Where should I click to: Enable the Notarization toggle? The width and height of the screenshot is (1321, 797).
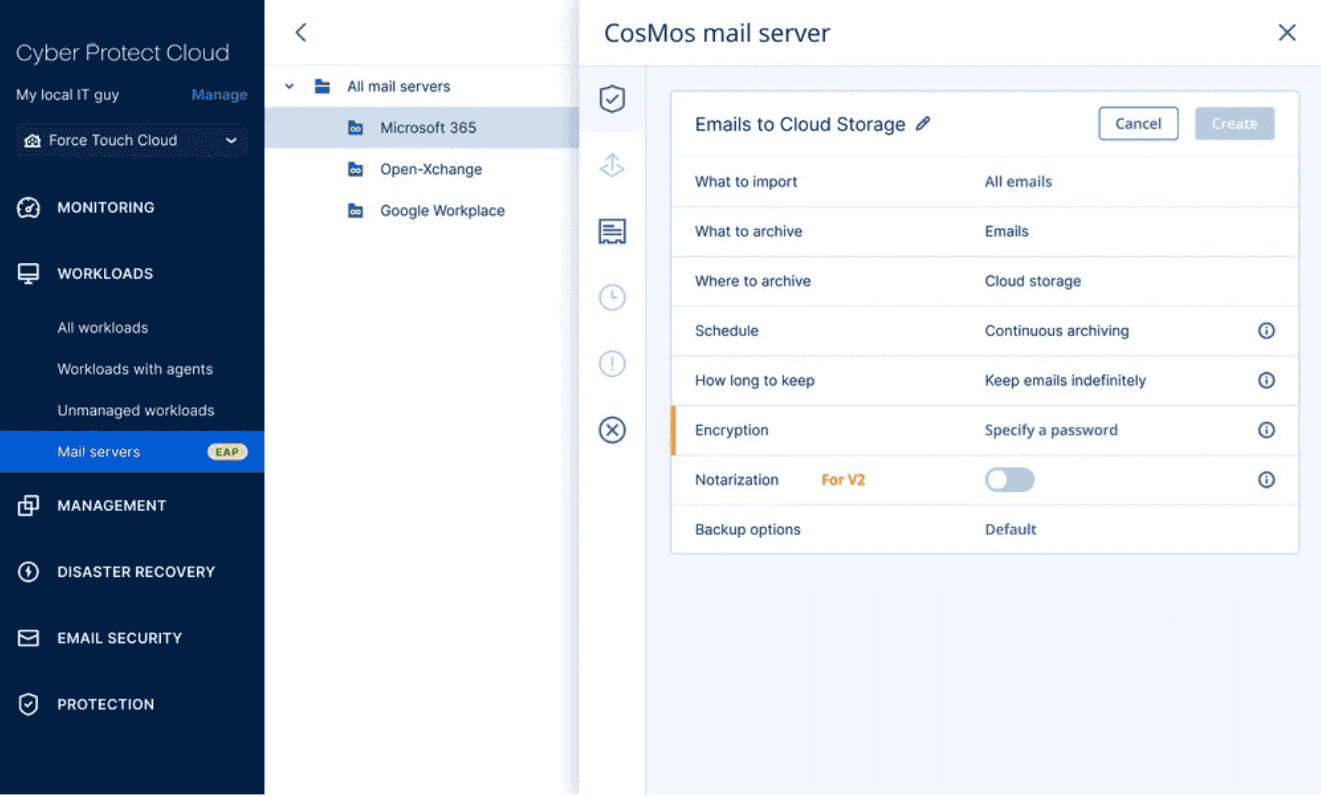coord(1009,480)
